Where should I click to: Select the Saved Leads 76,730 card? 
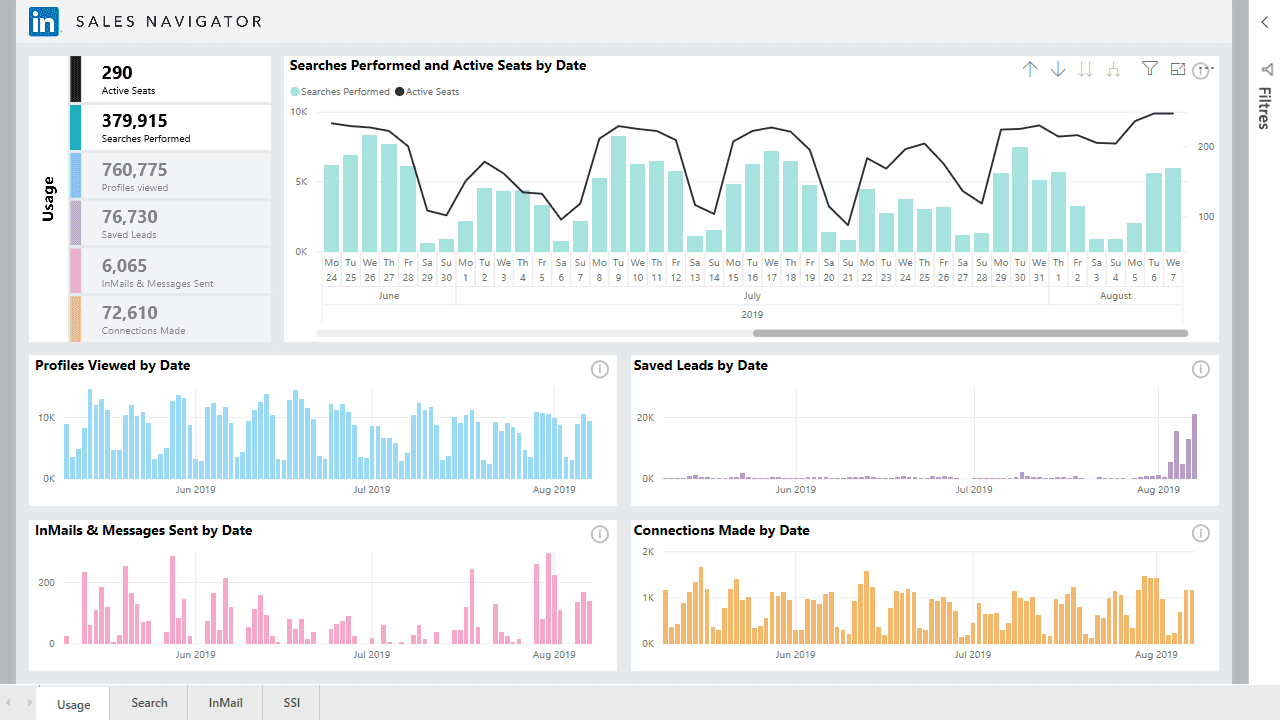point(170,223)
